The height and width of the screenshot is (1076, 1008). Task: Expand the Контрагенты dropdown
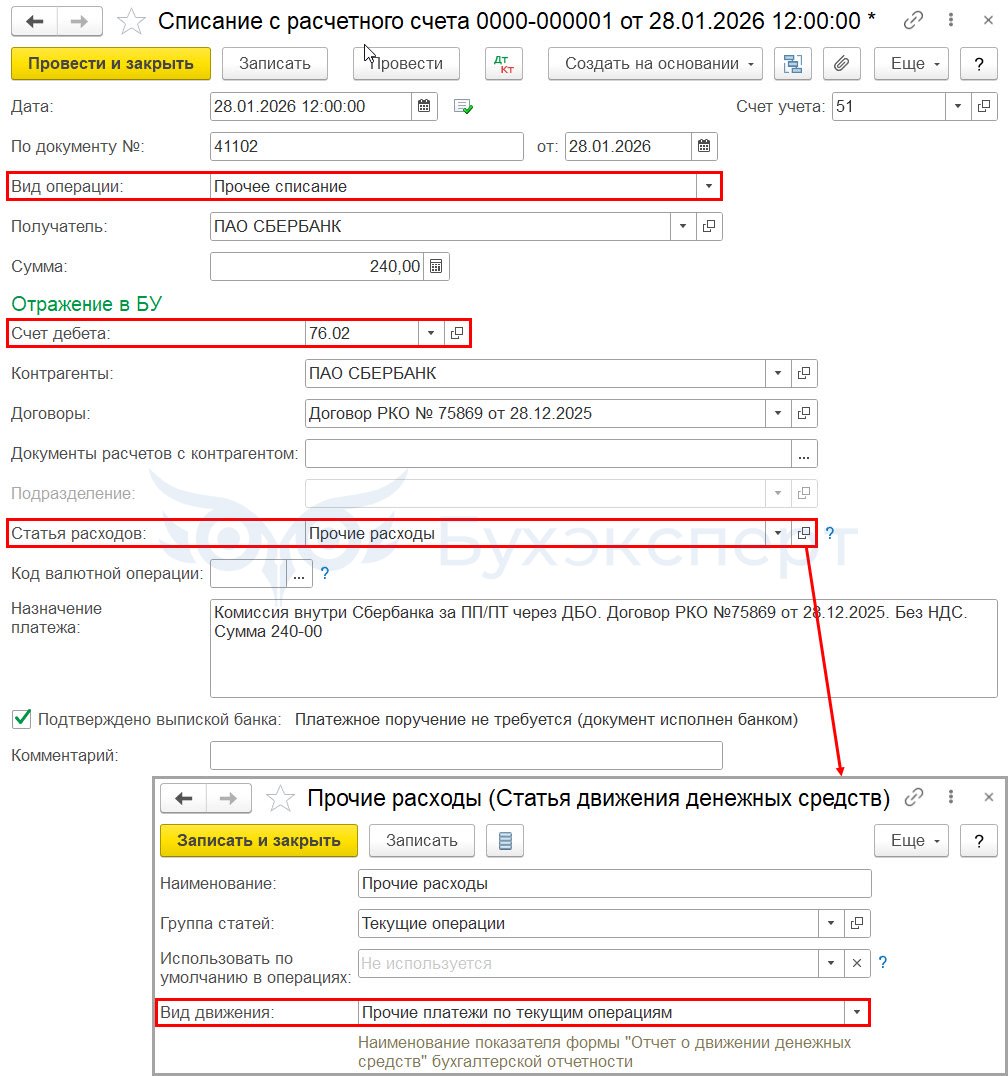777,373
